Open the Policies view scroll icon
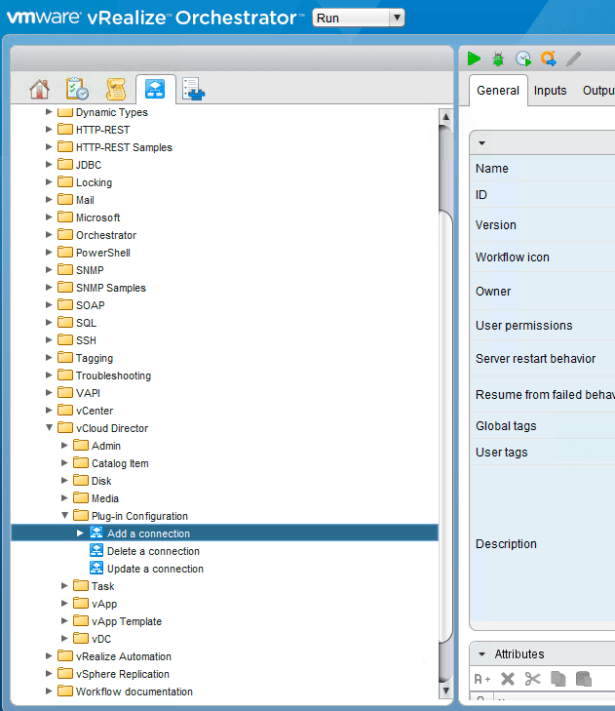Screen dimensions: 615x711 (x=115, y=90)
